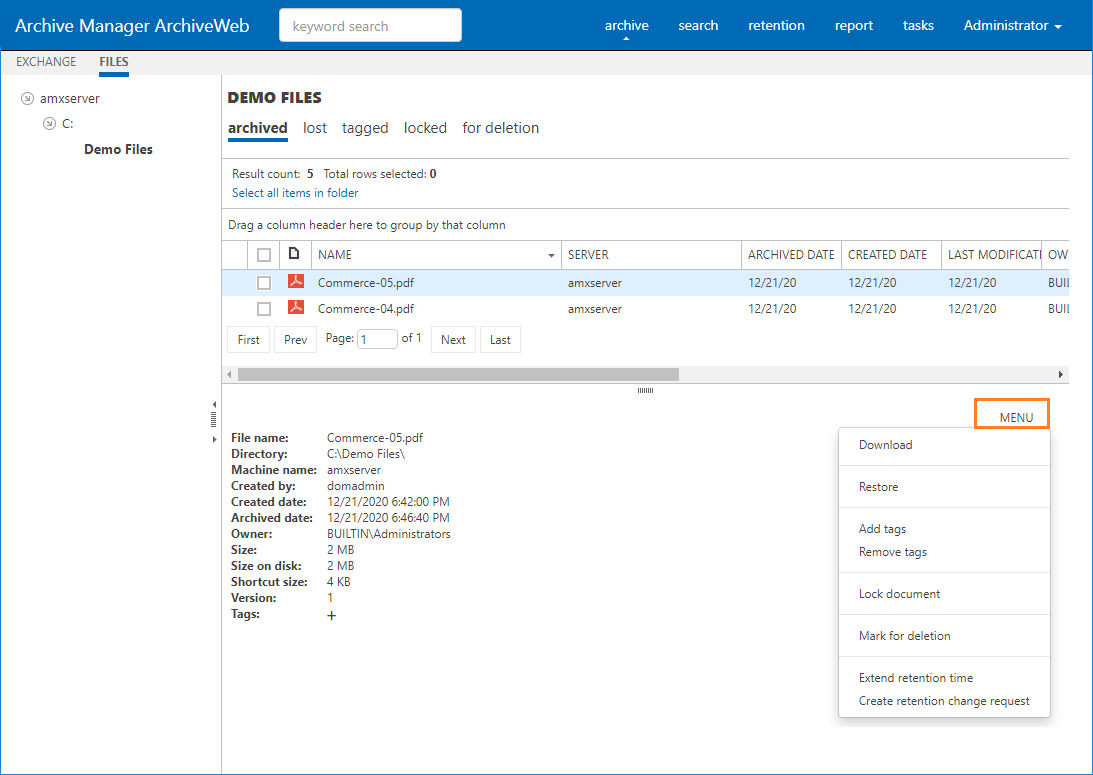This screenshot has width=1093, height=775.
Task: Check the Commerce-04.pdf row checkbox
Action: pos(264,309)
